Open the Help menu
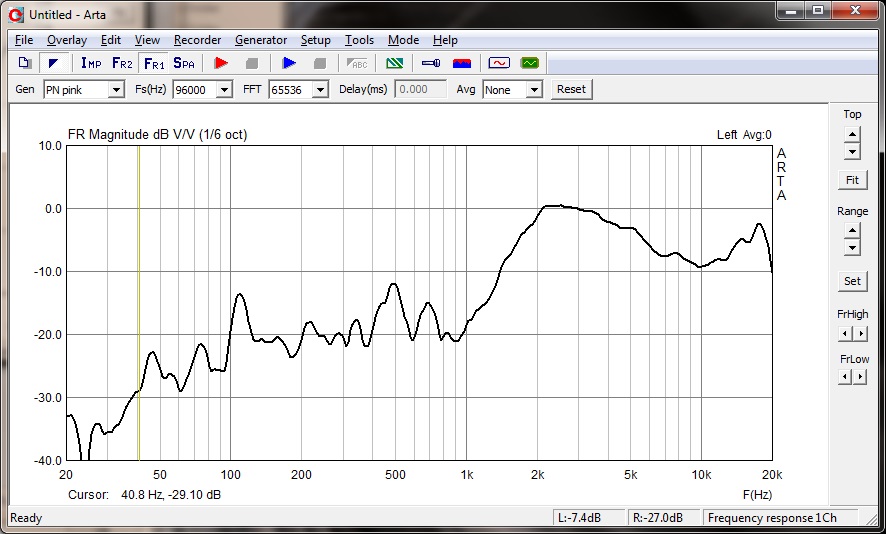 point(445,40)
